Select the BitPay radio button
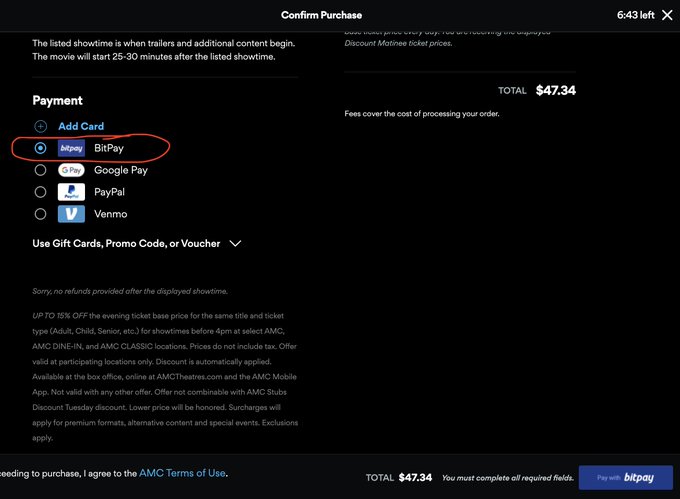Screen dimensions: 680x499 [x=40, y=148]
